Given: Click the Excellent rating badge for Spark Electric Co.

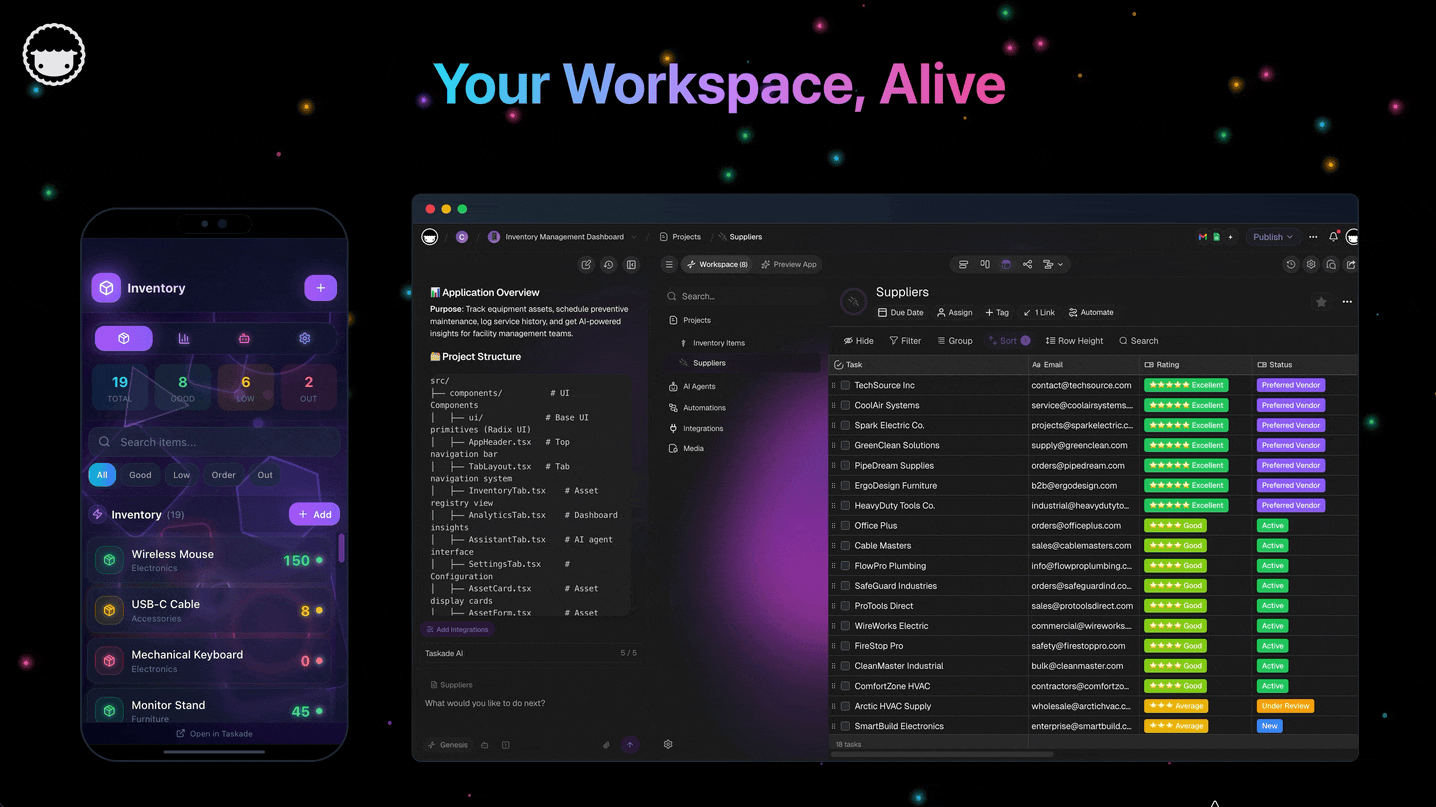Looking at the screenshot, I should [x=1185, y=425].
